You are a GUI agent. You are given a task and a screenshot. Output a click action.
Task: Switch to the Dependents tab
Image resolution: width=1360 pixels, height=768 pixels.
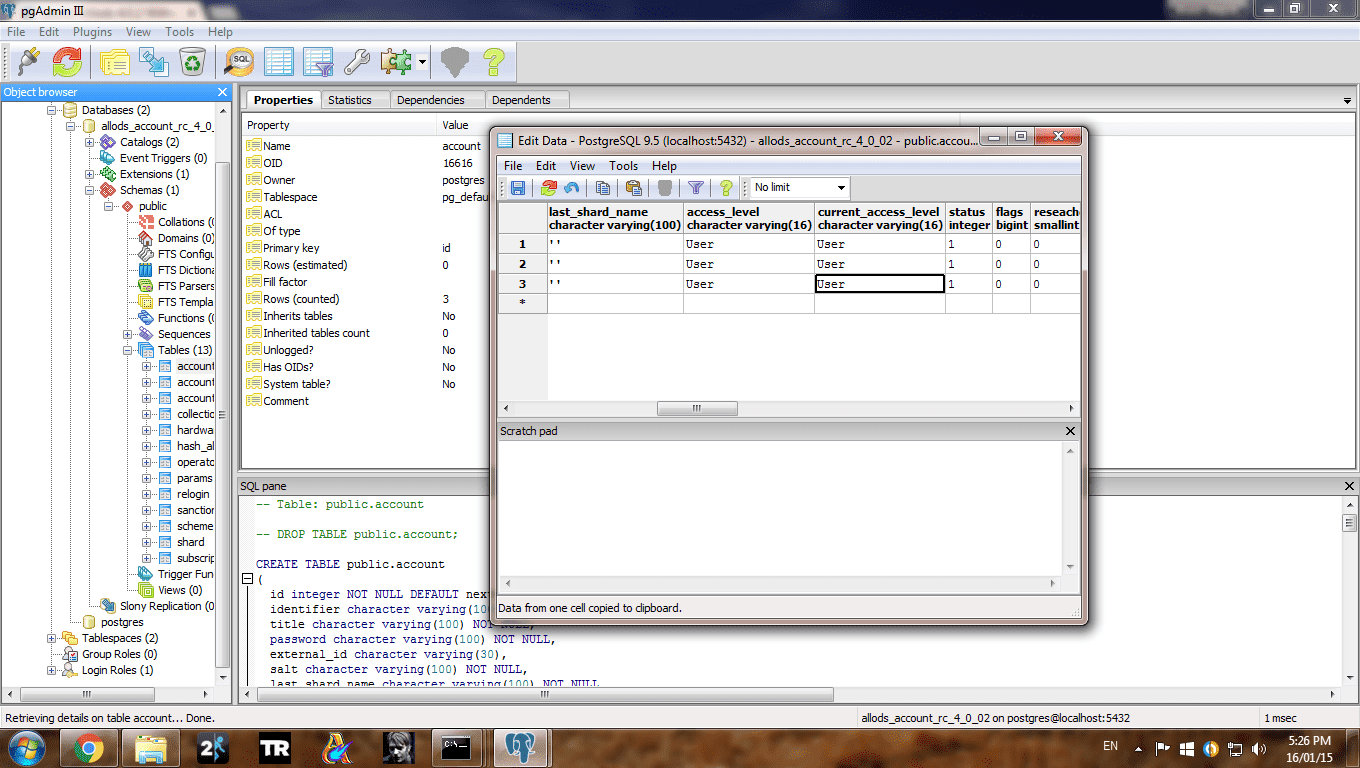click(521, 100)
